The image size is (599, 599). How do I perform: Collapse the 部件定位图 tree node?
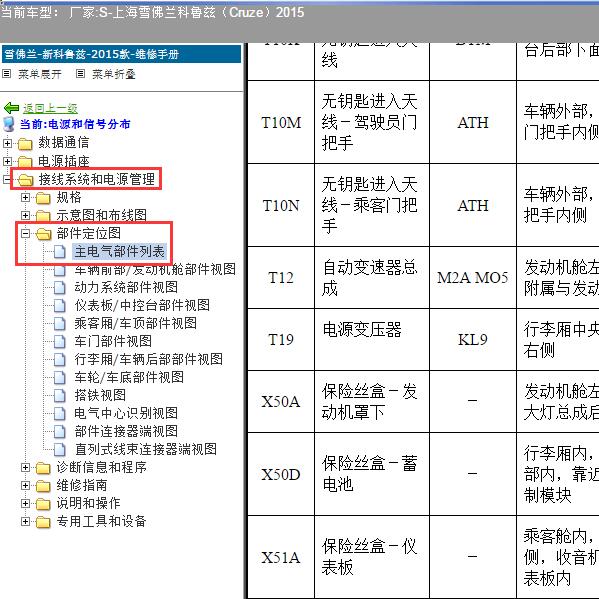pyautogui.click(x=25, y=233)
